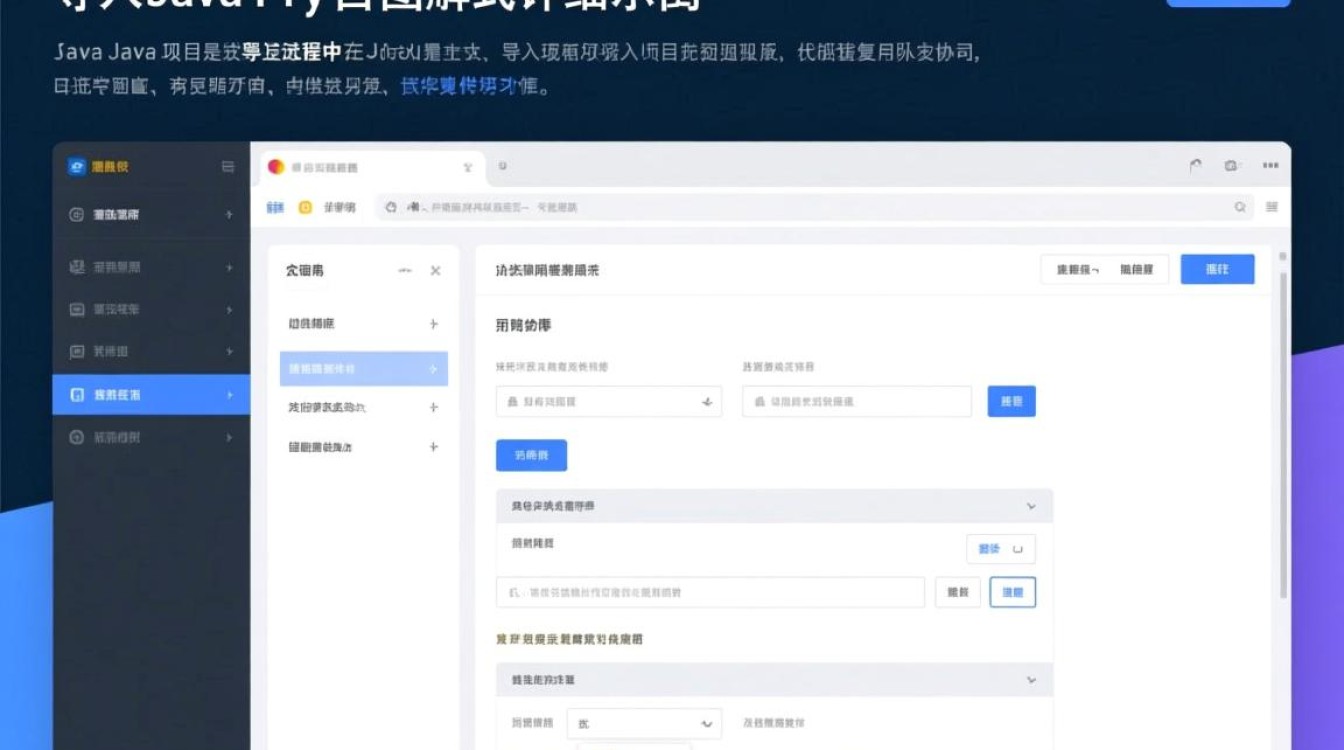The image size is (1344, 750).
Task: Expand the lower collapsible section chevron
Action: 1031,679
